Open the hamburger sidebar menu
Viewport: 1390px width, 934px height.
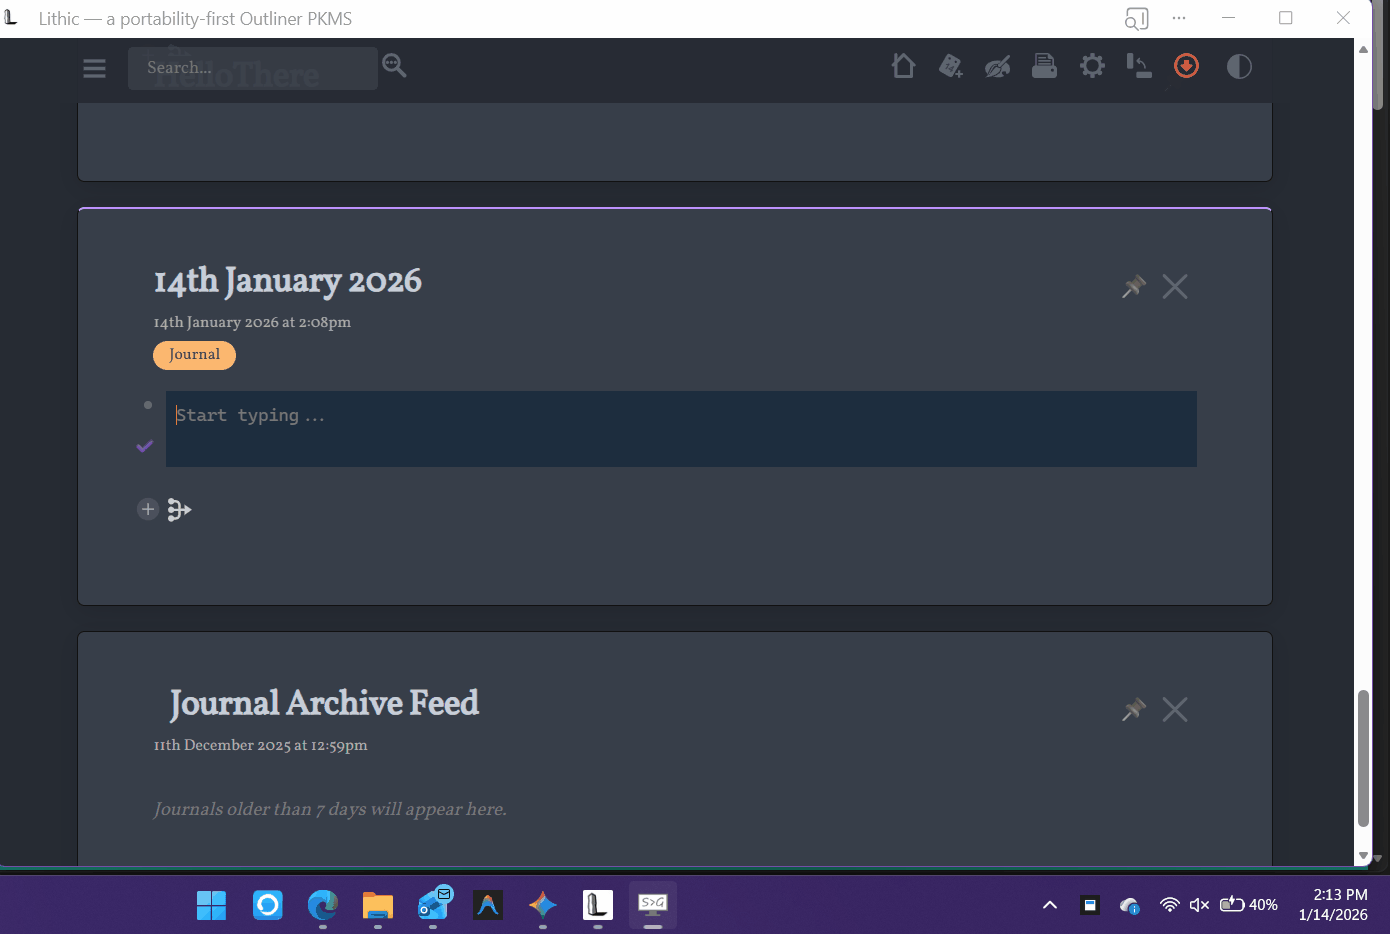point(94,68)
